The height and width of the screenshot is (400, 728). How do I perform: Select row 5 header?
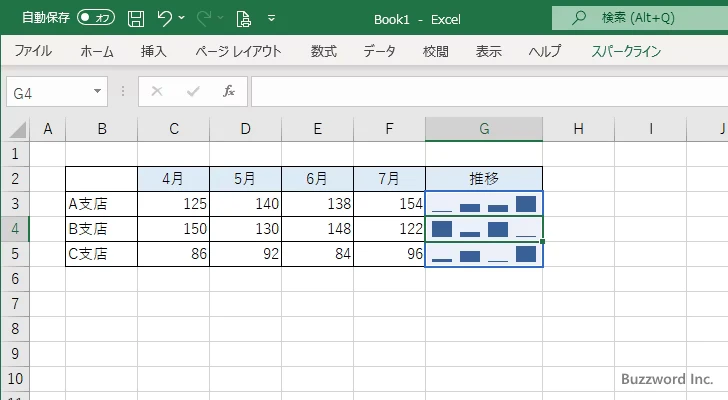pyautogui.click(x=15, y=254)
